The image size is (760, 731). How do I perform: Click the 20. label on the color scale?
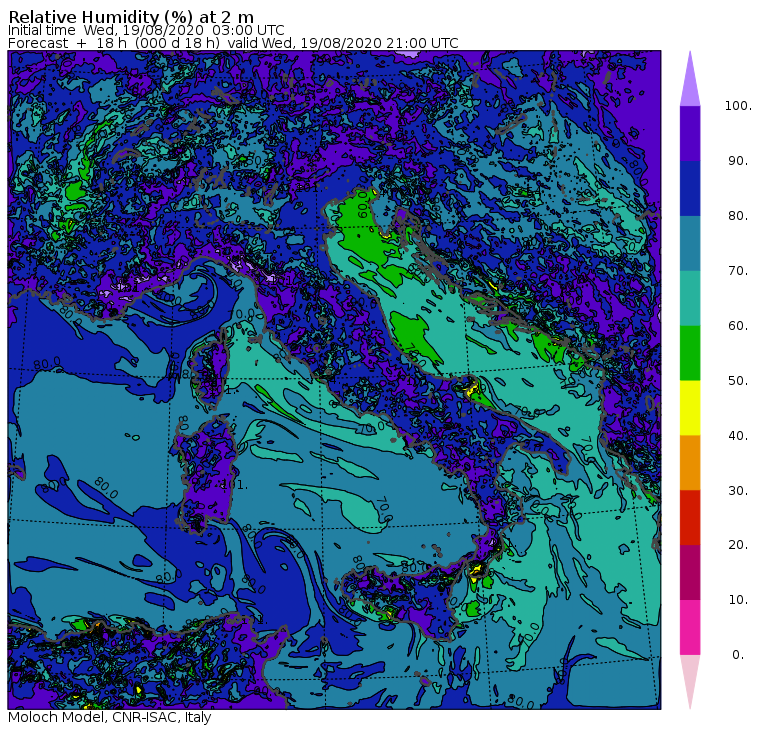tap(738, 545)
